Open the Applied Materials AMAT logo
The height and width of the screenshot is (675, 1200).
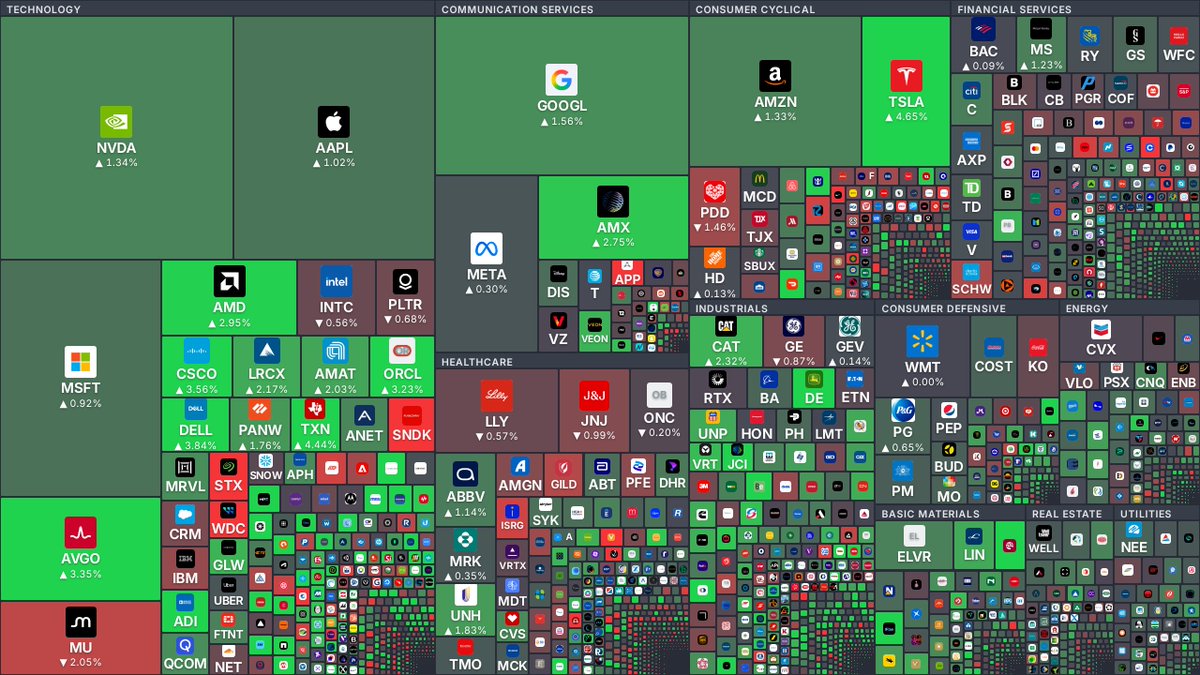[334, 351]
